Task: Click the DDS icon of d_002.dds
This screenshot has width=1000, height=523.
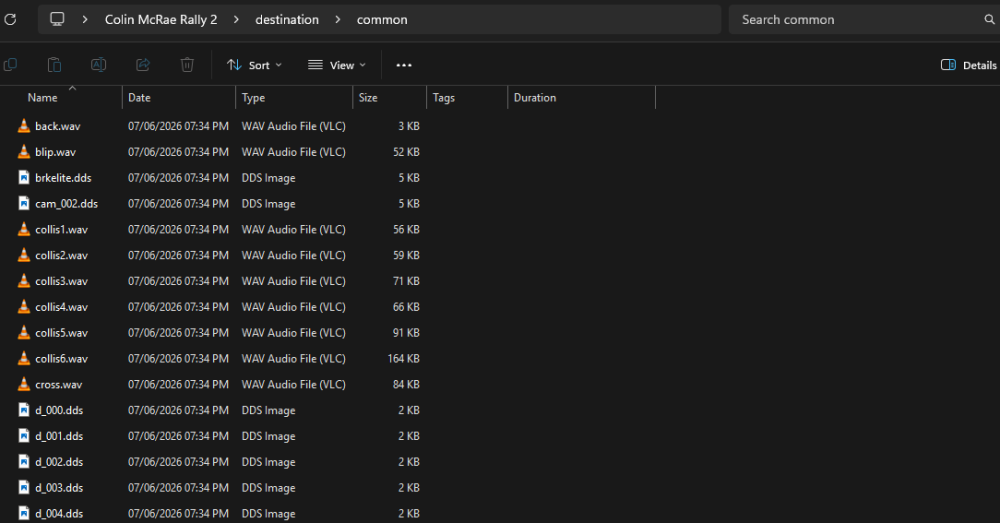Action: click(x=24, y=462)
